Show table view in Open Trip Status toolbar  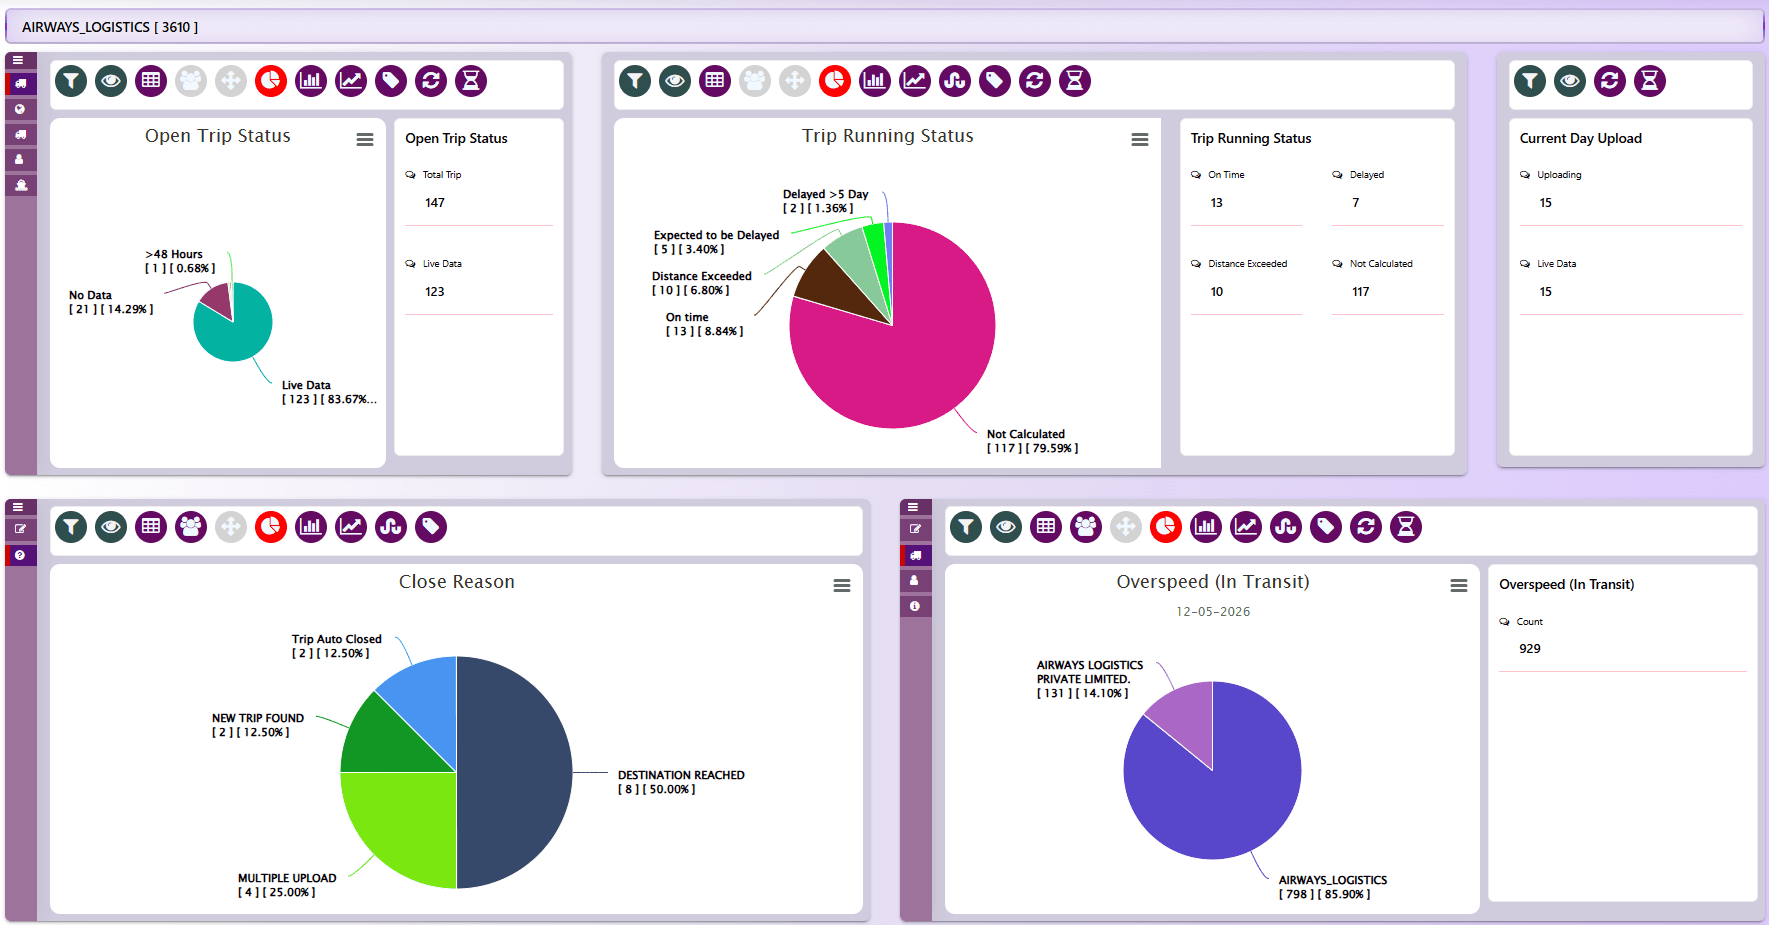[x=151, y=81]
